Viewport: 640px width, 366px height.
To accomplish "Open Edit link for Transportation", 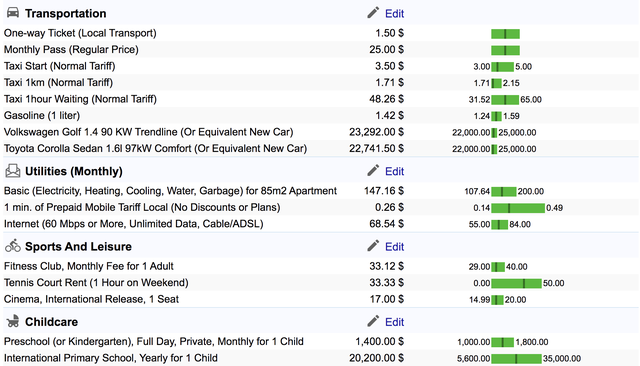I will (x=394, y=14).
